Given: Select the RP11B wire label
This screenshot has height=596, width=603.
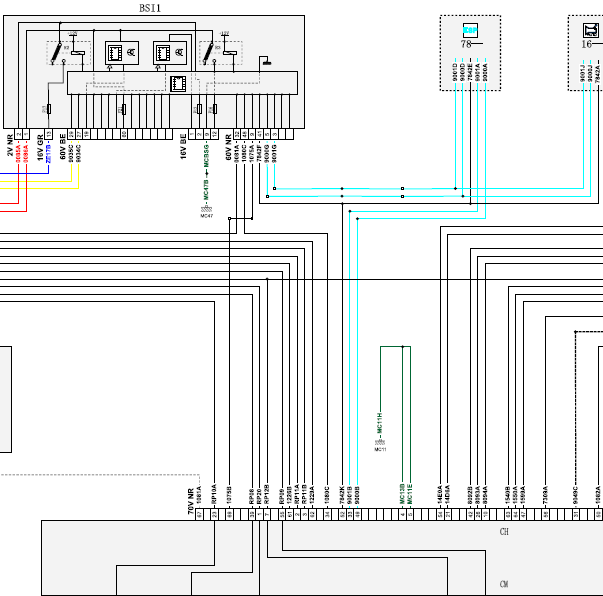Looking at the screenshot, I should [x=305, y=494].
